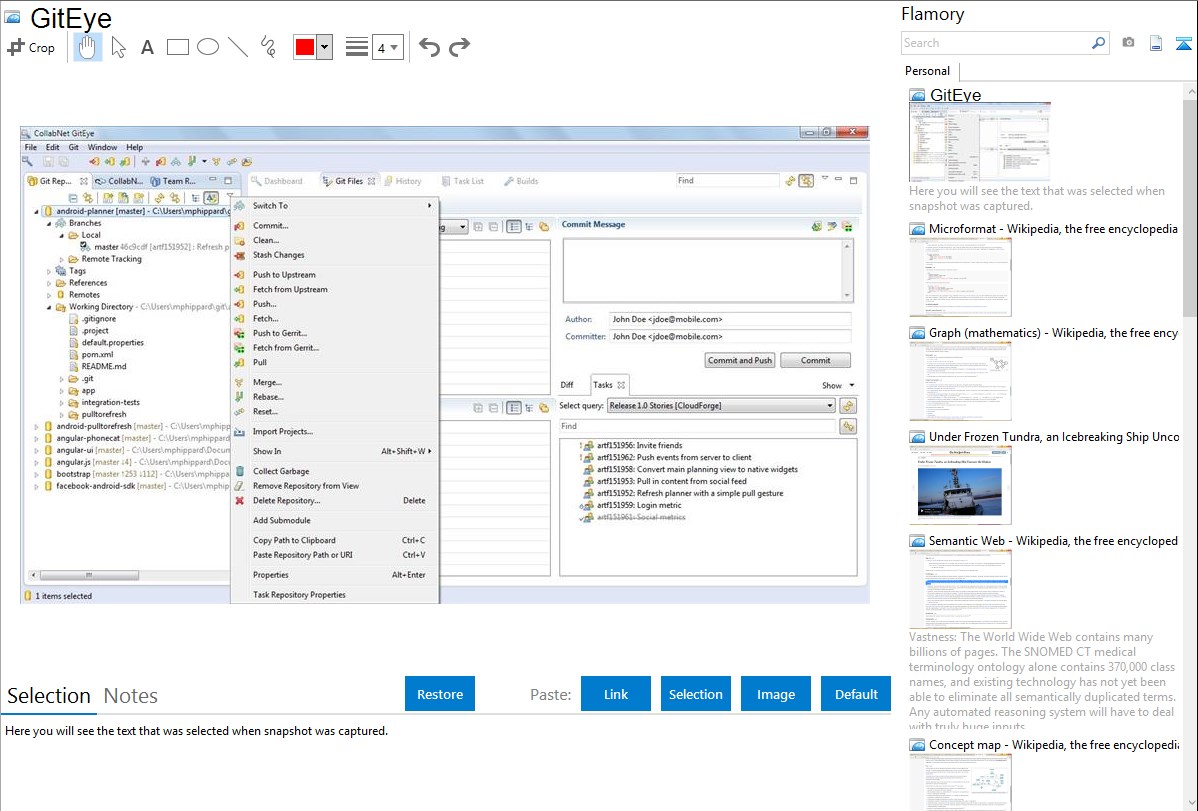
Task: Expand the integration-tests folder
Action: tap(62, 403)
